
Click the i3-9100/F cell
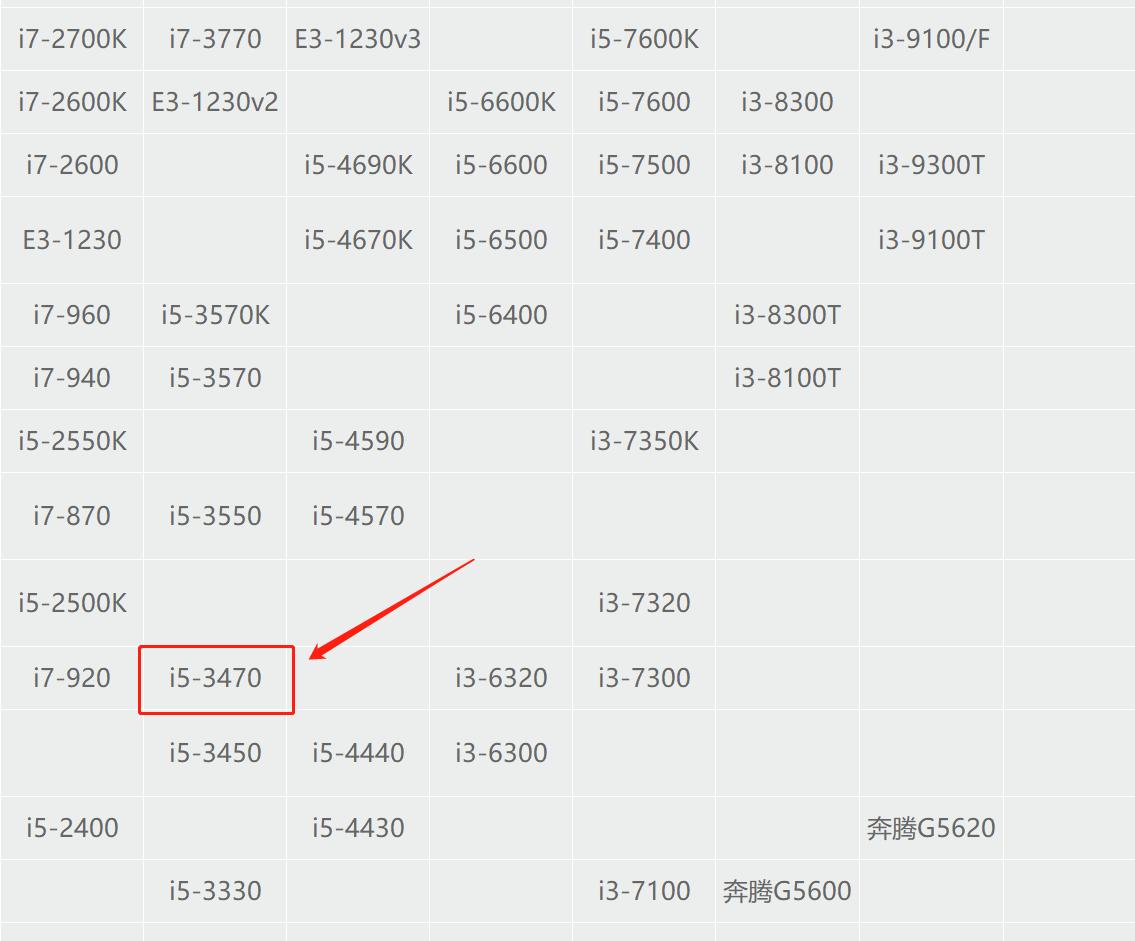(x=931, y=39)
